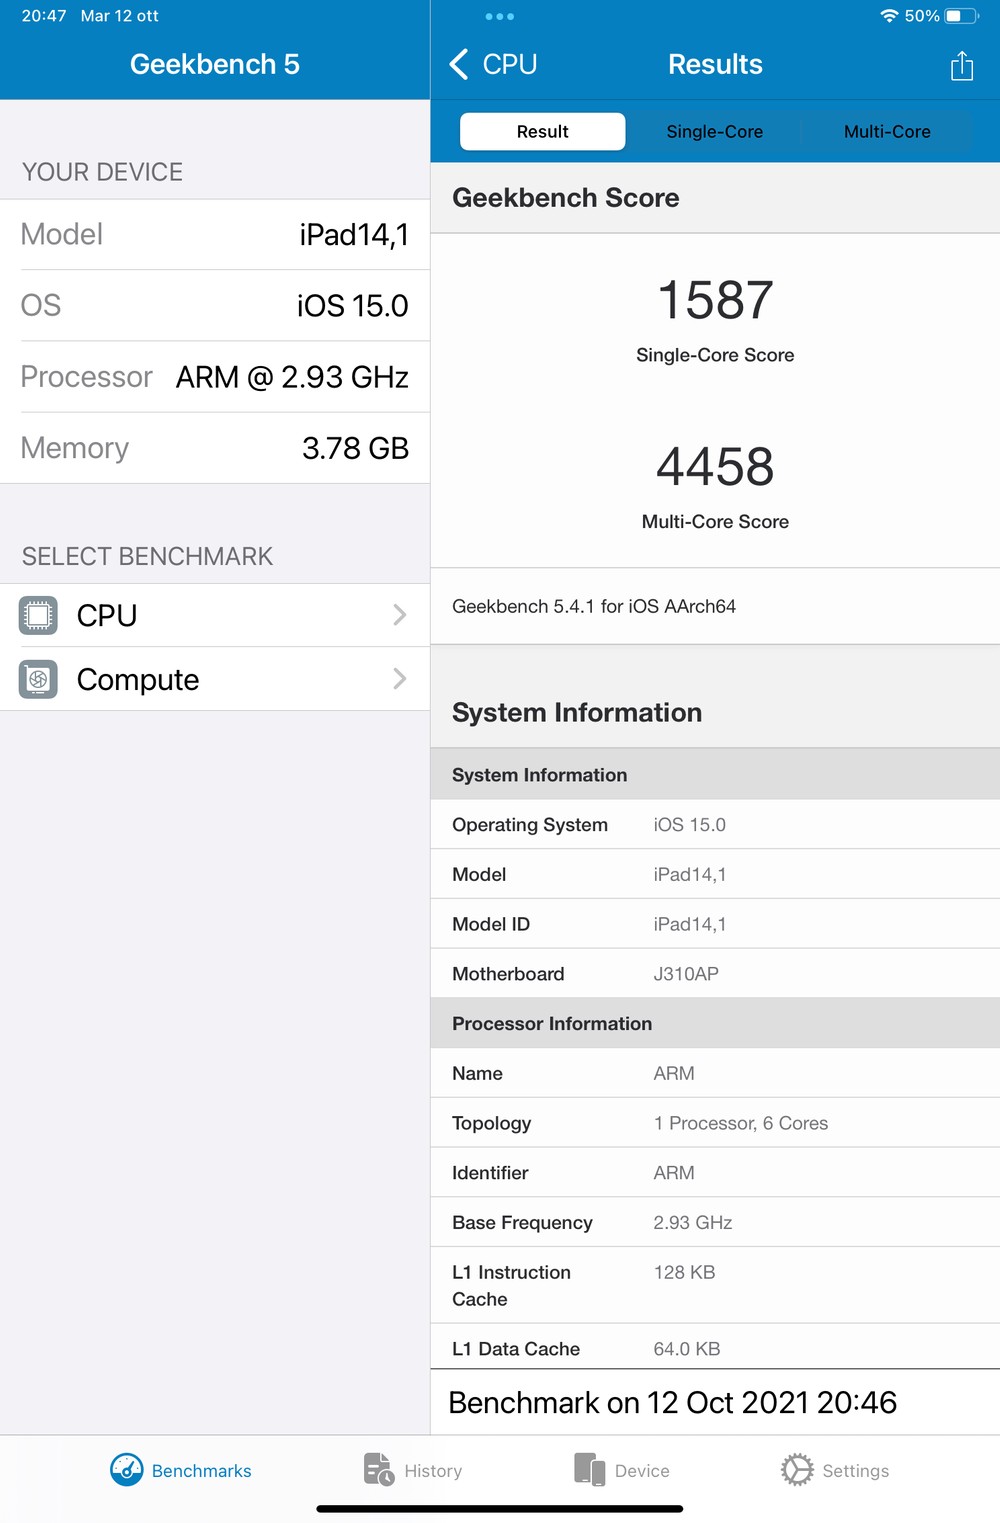Tap the CPU chip benchmark icon
This screenshot has height=1523, width=1000.
pyautogui.click(x=38, y=615)
